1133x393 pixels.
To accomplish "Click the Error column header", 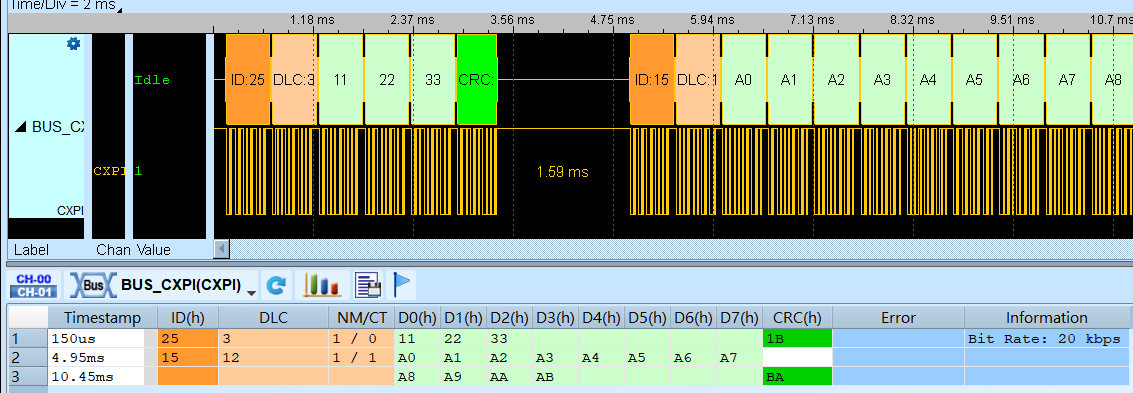I will [898, 317].
